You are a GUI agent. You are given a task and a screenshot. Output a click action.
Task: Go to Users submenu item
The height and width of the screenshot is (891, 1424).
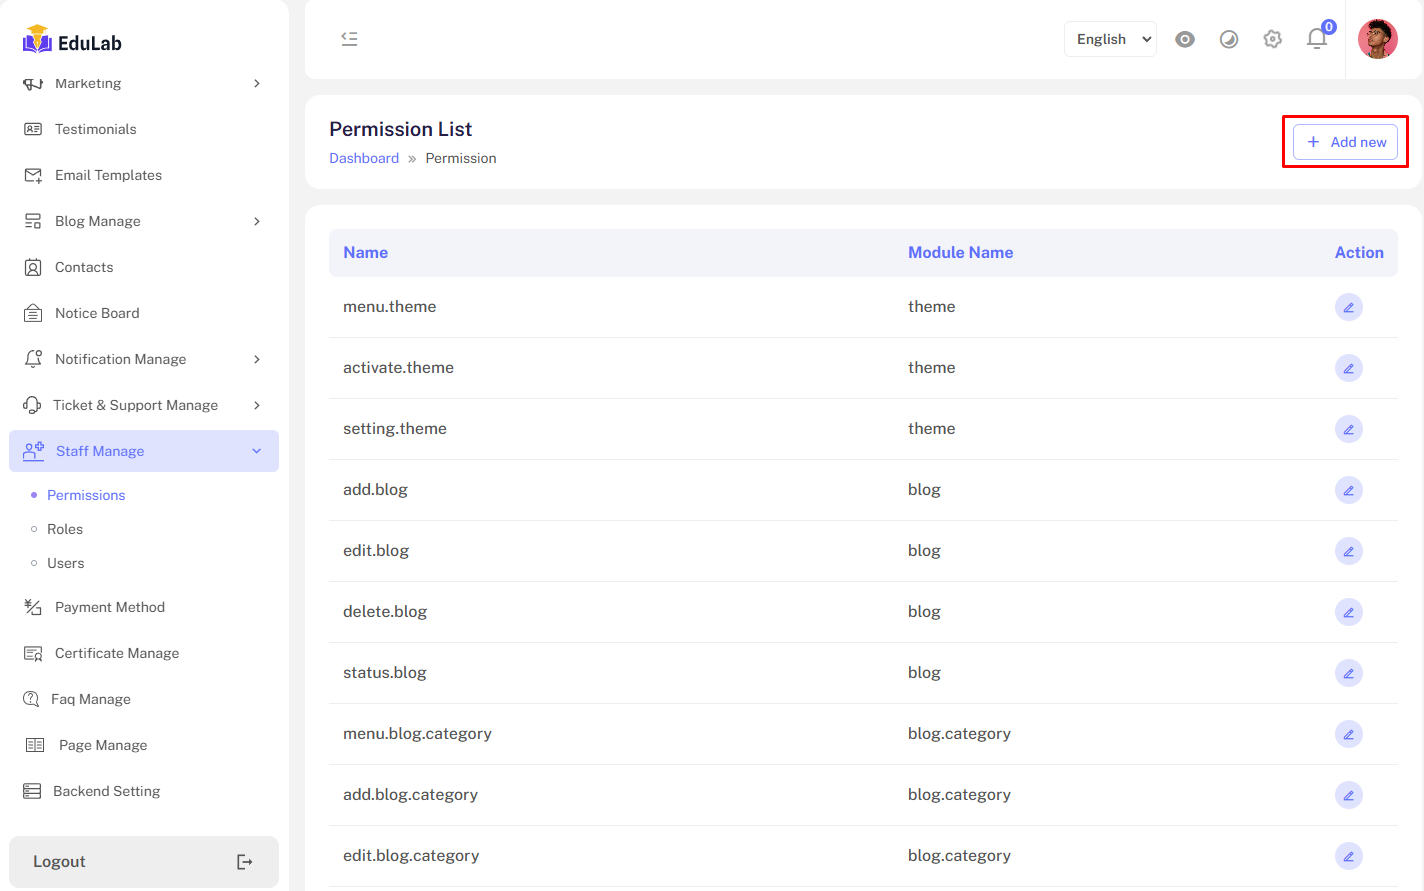[x=66, y=563]
